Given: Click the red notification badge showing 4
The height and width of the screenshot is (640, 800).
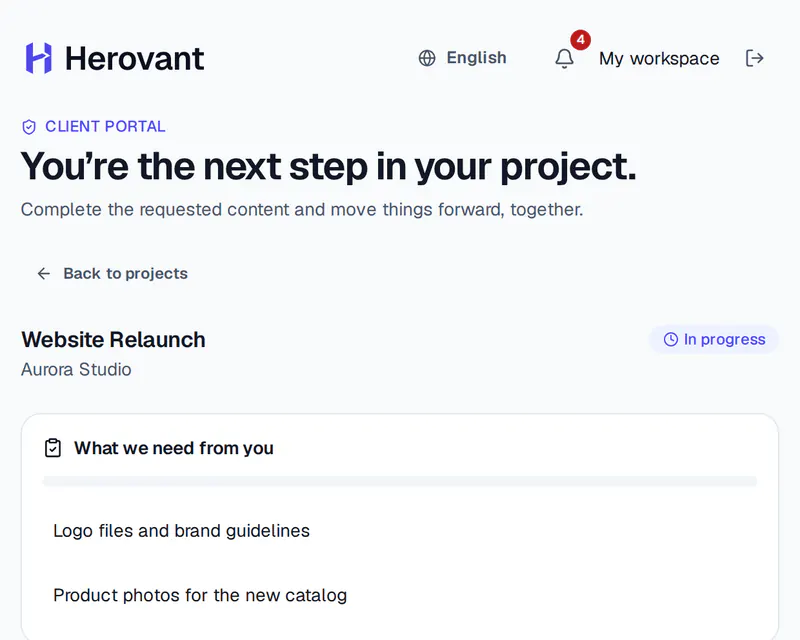Looking at the screenshot, I should click(581, 40).
